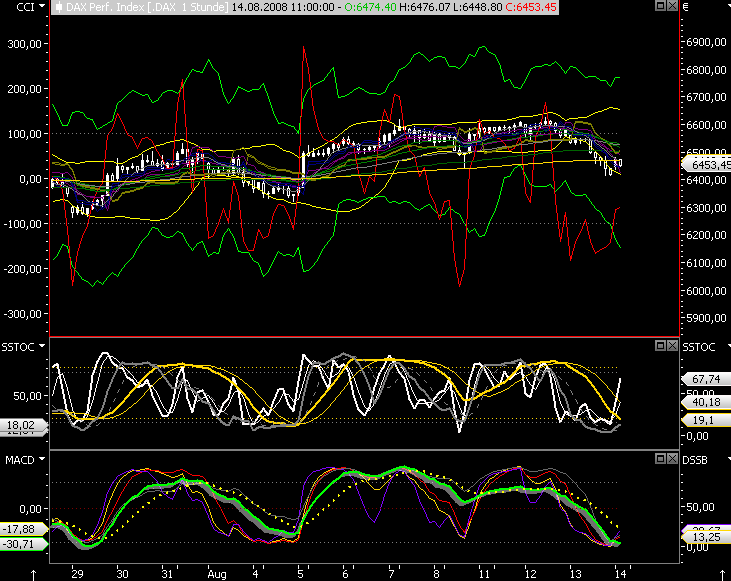Image resolution: width=731 pixels, height=581 pixels.
Task: Select the SSTOC value marker 67,74
Action: click(x=706, y=379)
